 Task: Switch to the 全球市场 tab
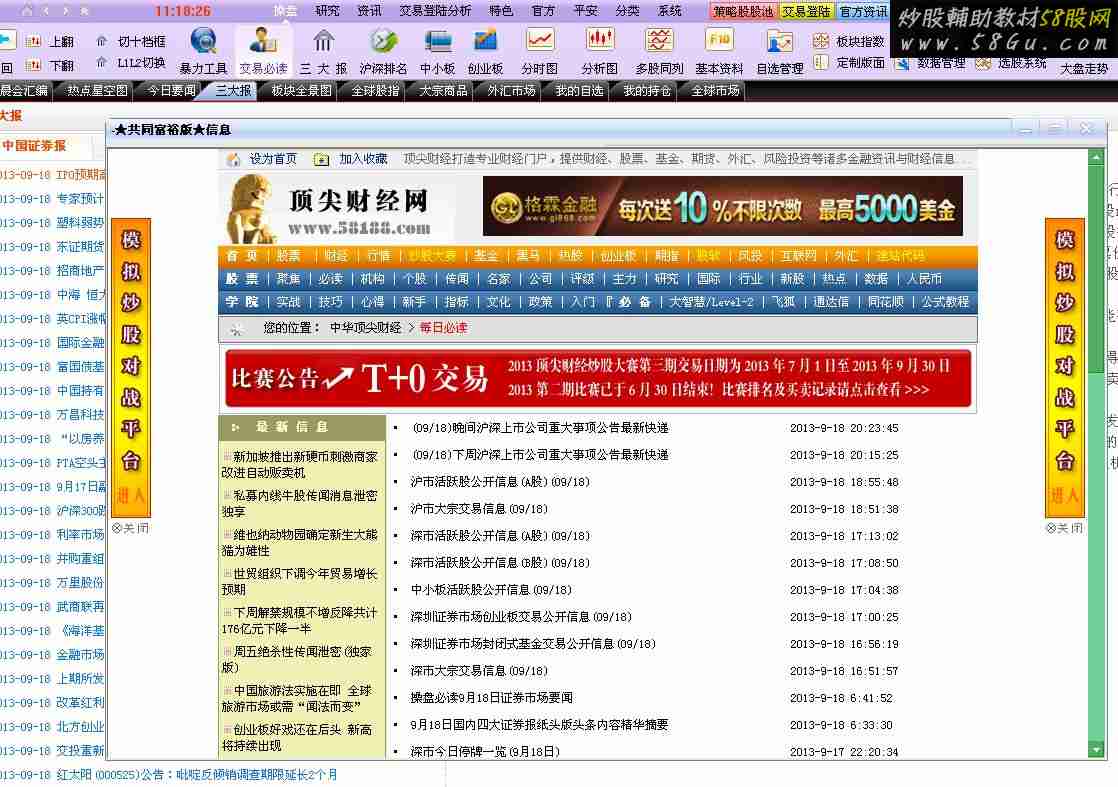715,91
